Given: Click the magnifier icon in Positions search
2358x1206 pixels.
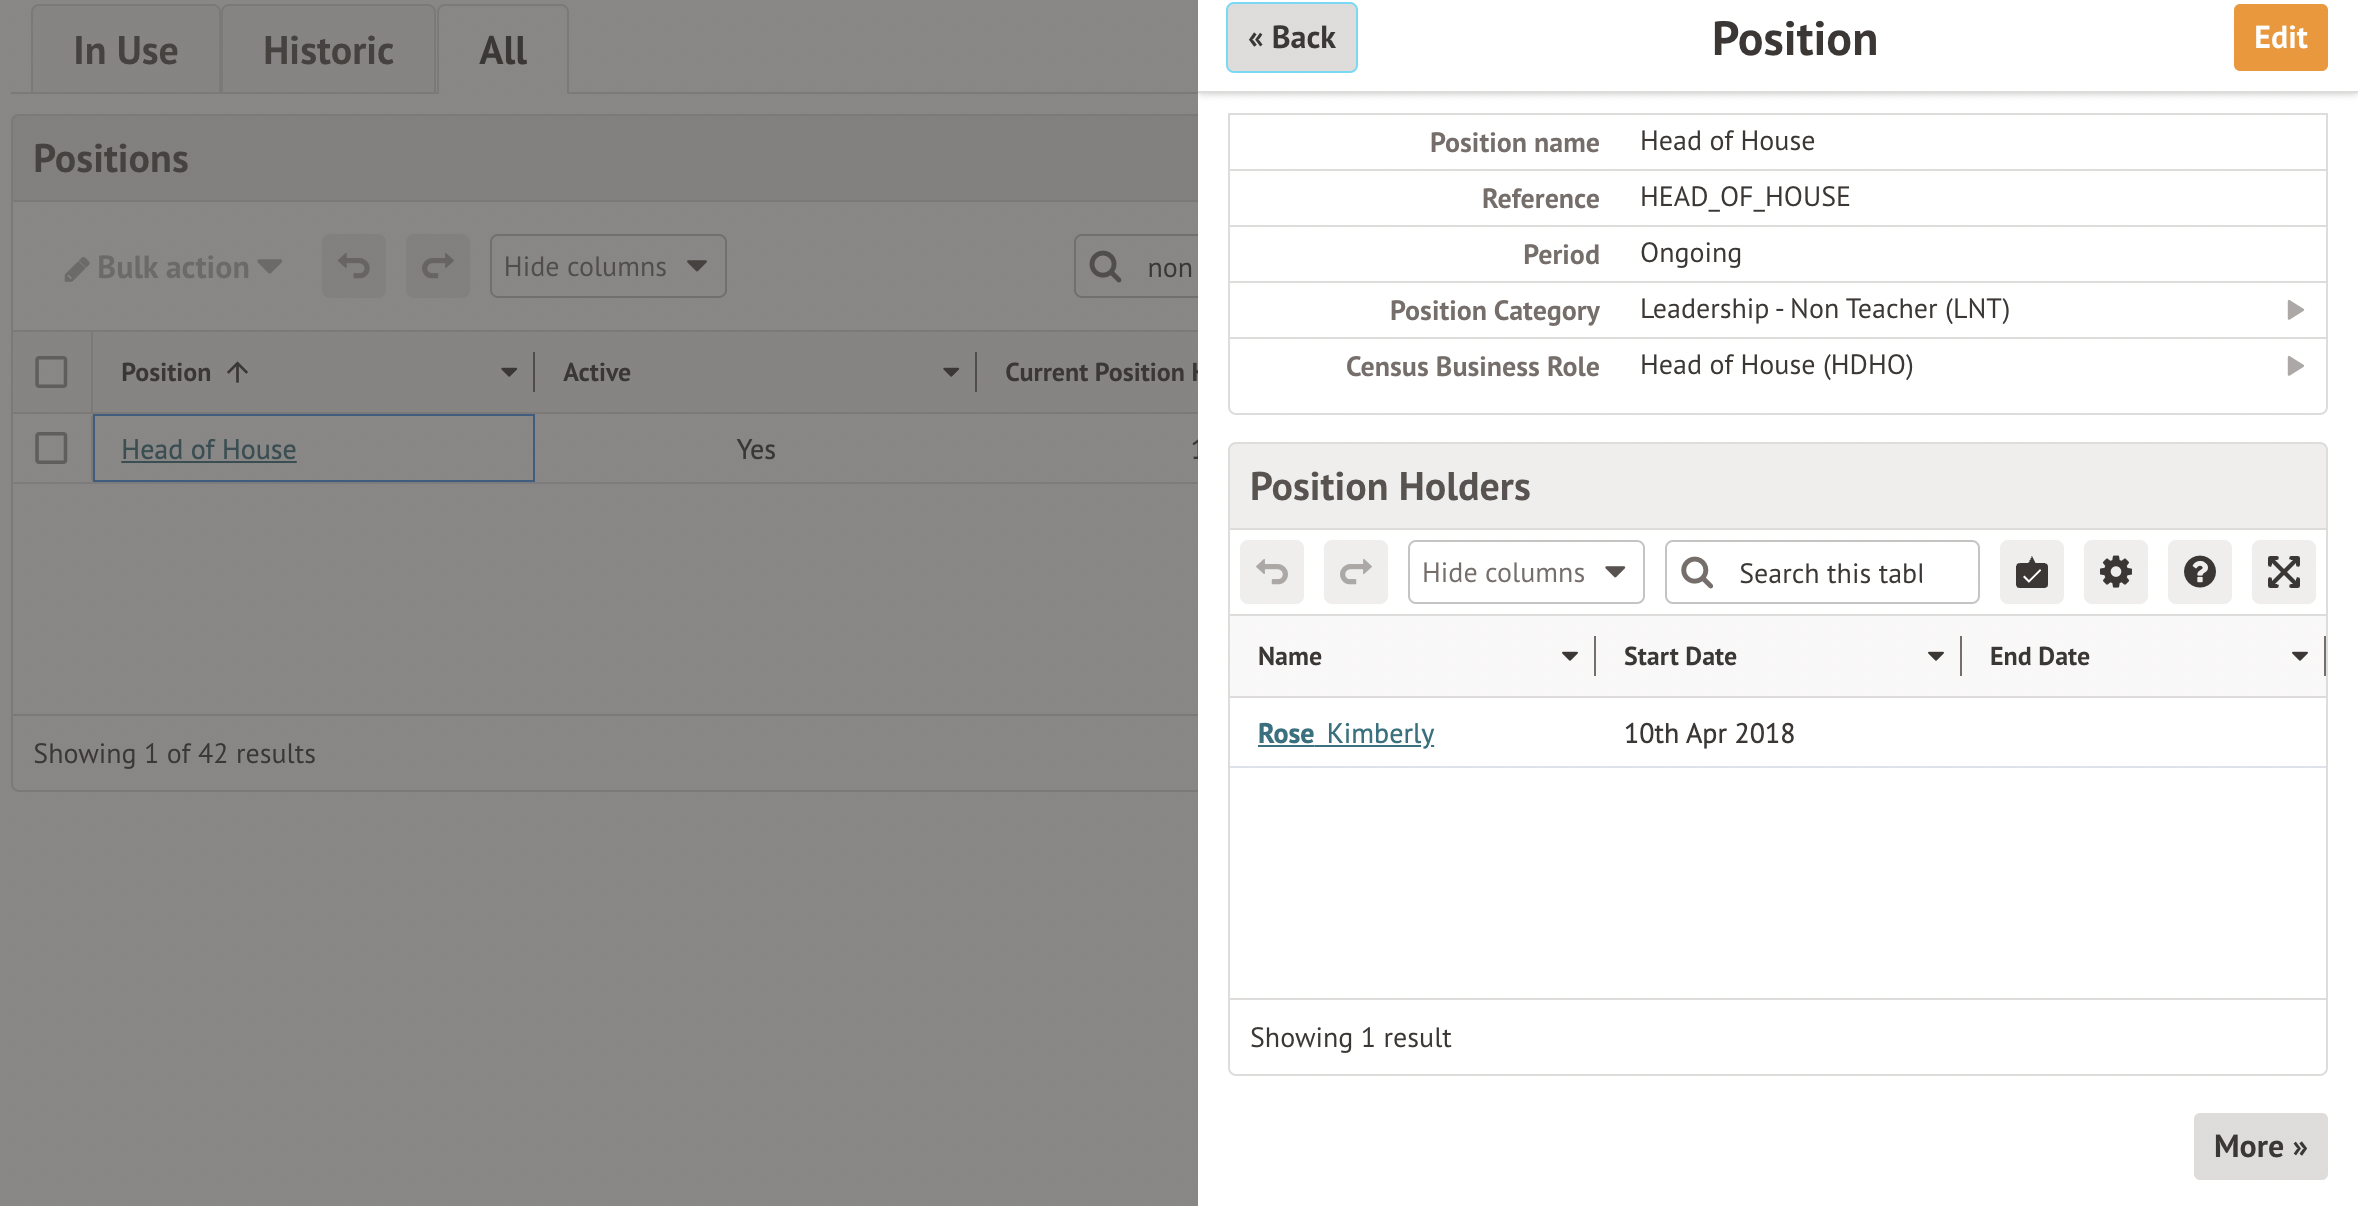Looking at the screenshot, I should 1105,266.
